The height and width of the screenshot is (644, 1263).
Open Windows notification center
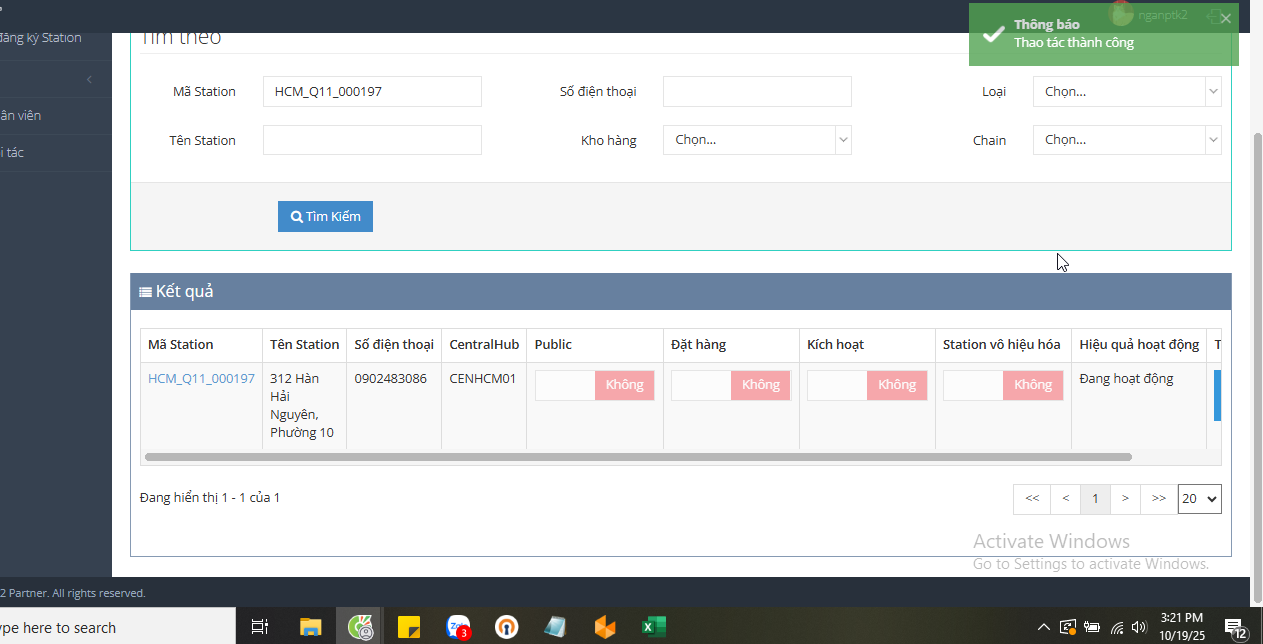point(1236,628)
